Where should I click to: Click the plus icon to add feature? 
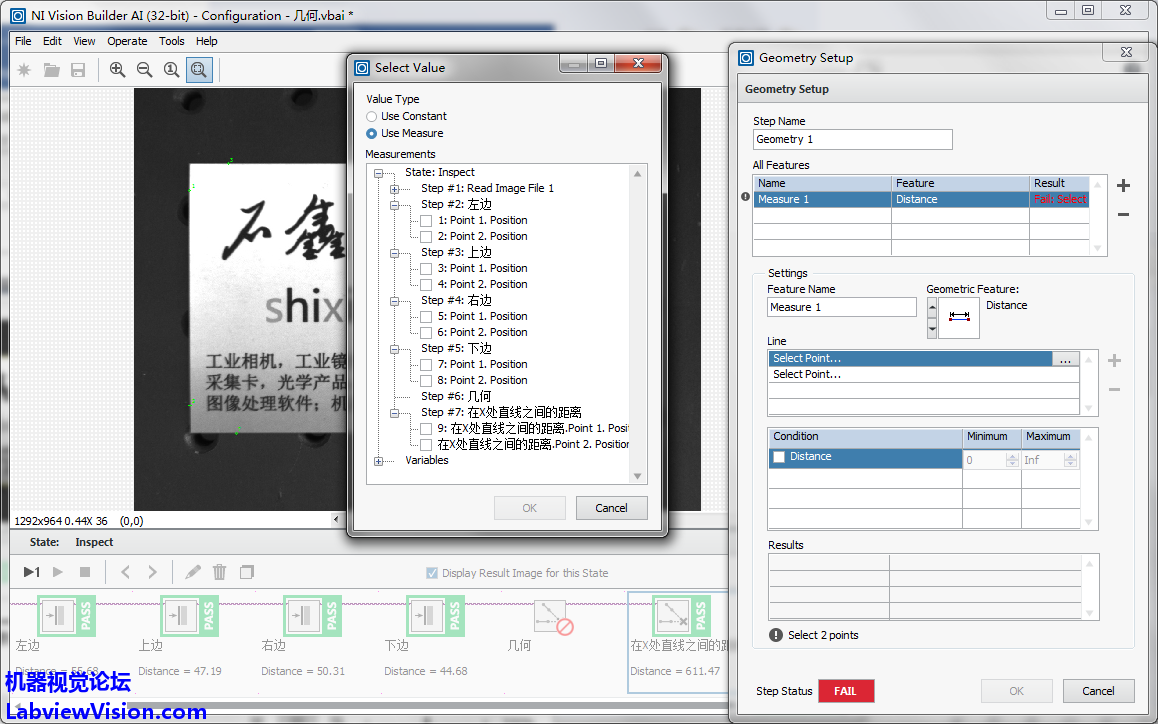[x=1123, y=186]
